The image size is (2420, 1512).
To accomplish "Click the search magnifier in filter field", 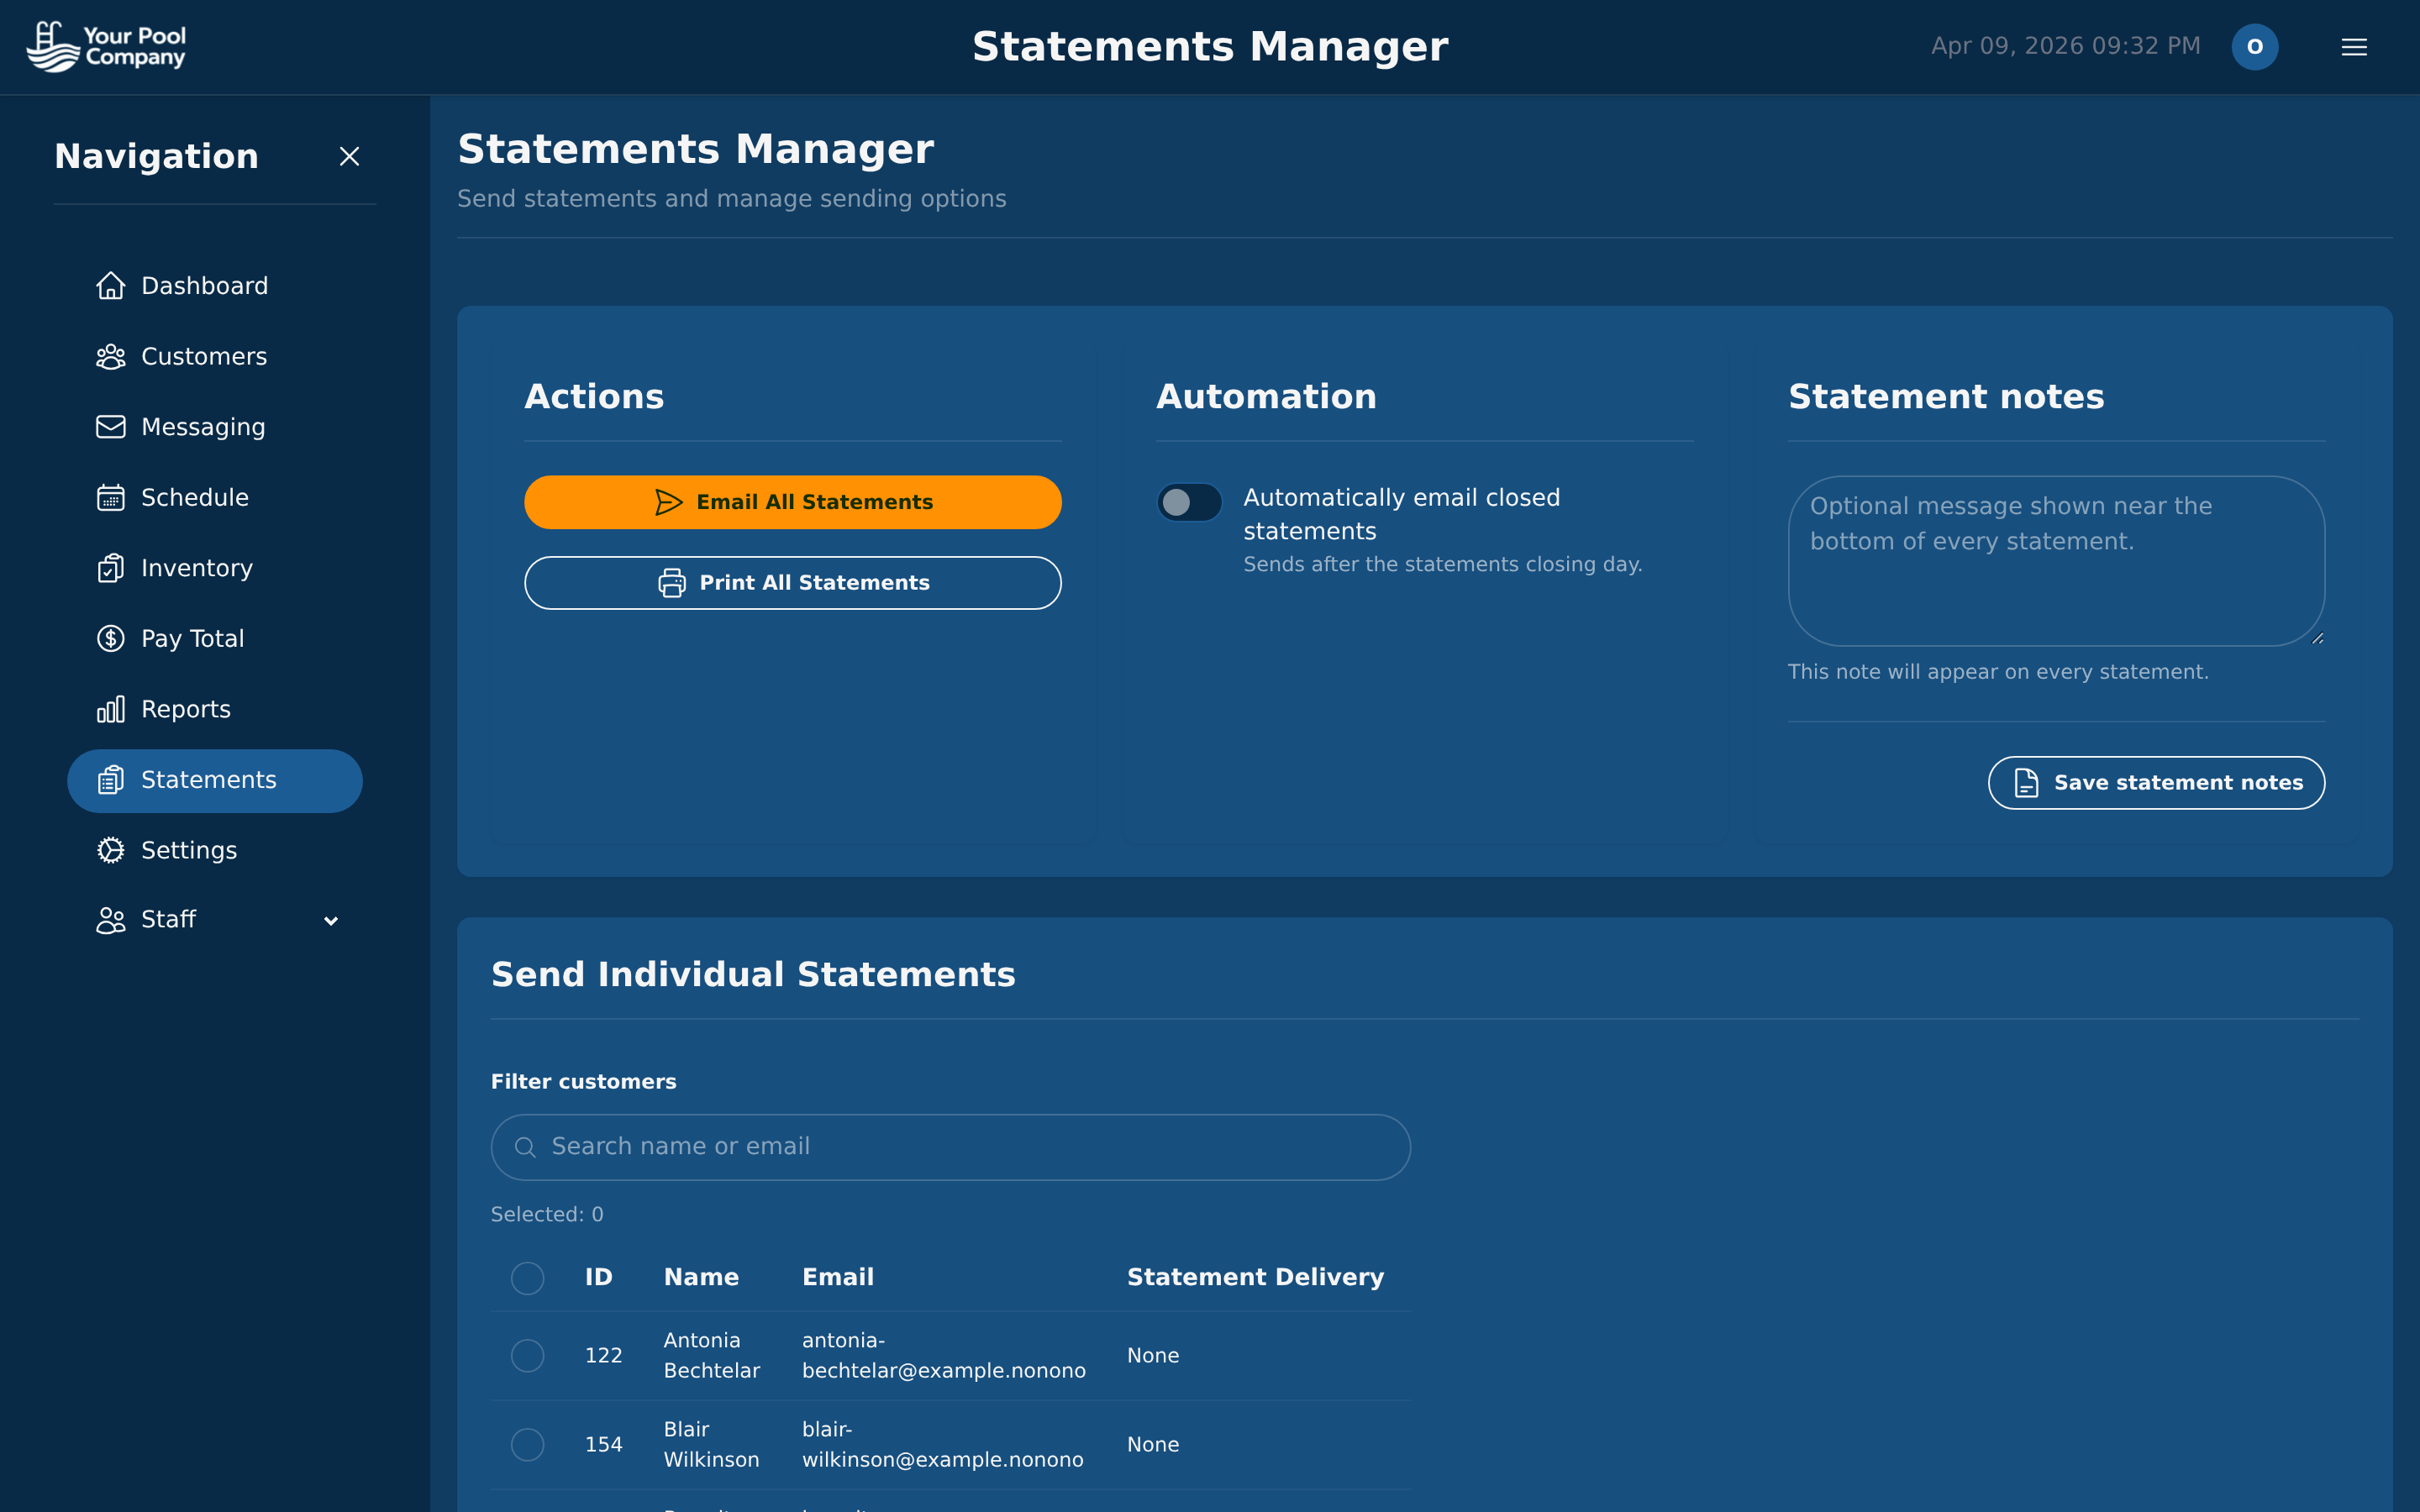I will 527,1146.
